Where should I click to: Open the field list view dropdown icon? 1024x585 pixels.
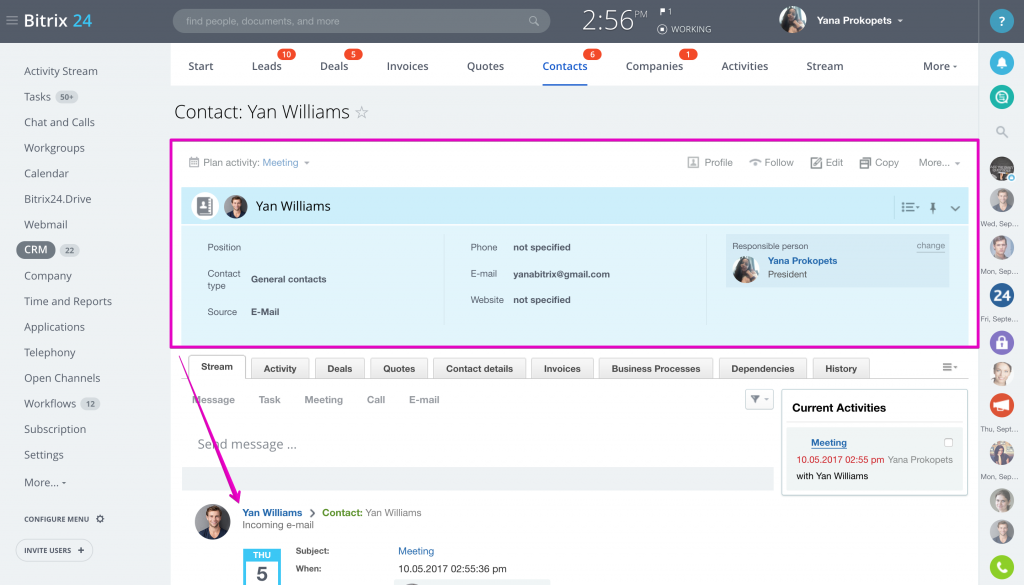tap(910, 207)
